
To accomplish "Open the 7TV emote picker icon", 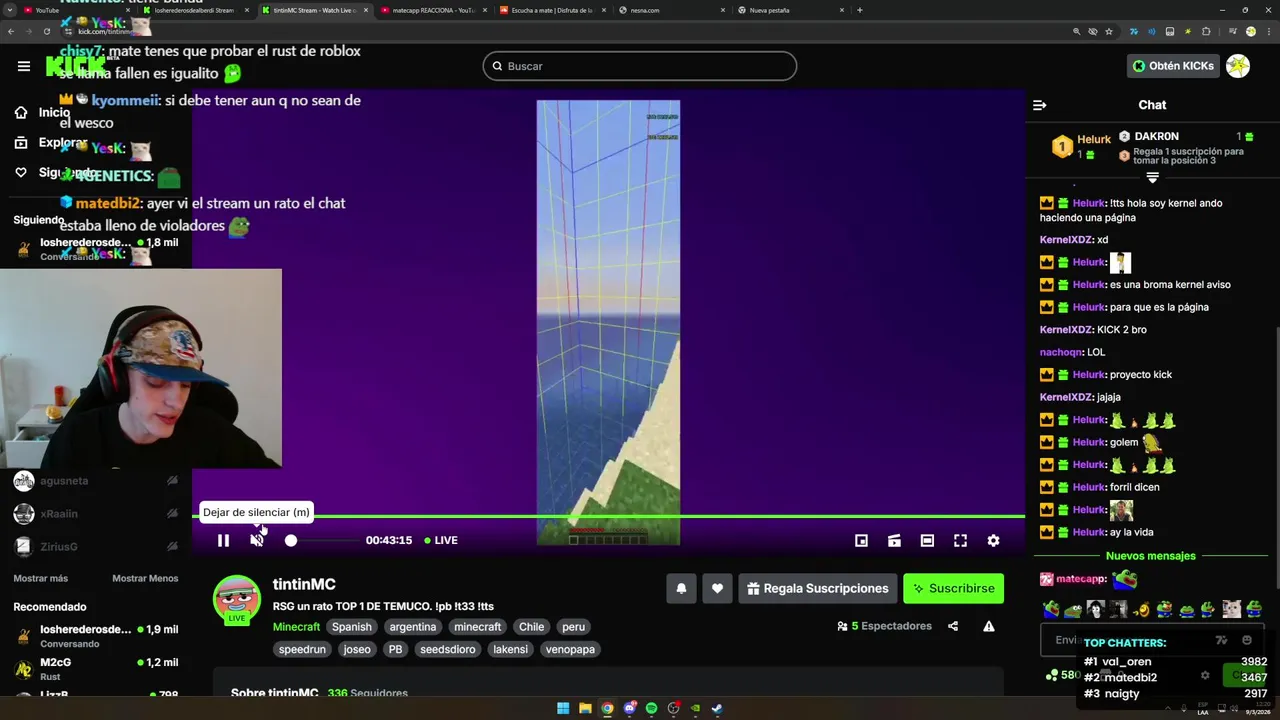I will point(1221,640).
